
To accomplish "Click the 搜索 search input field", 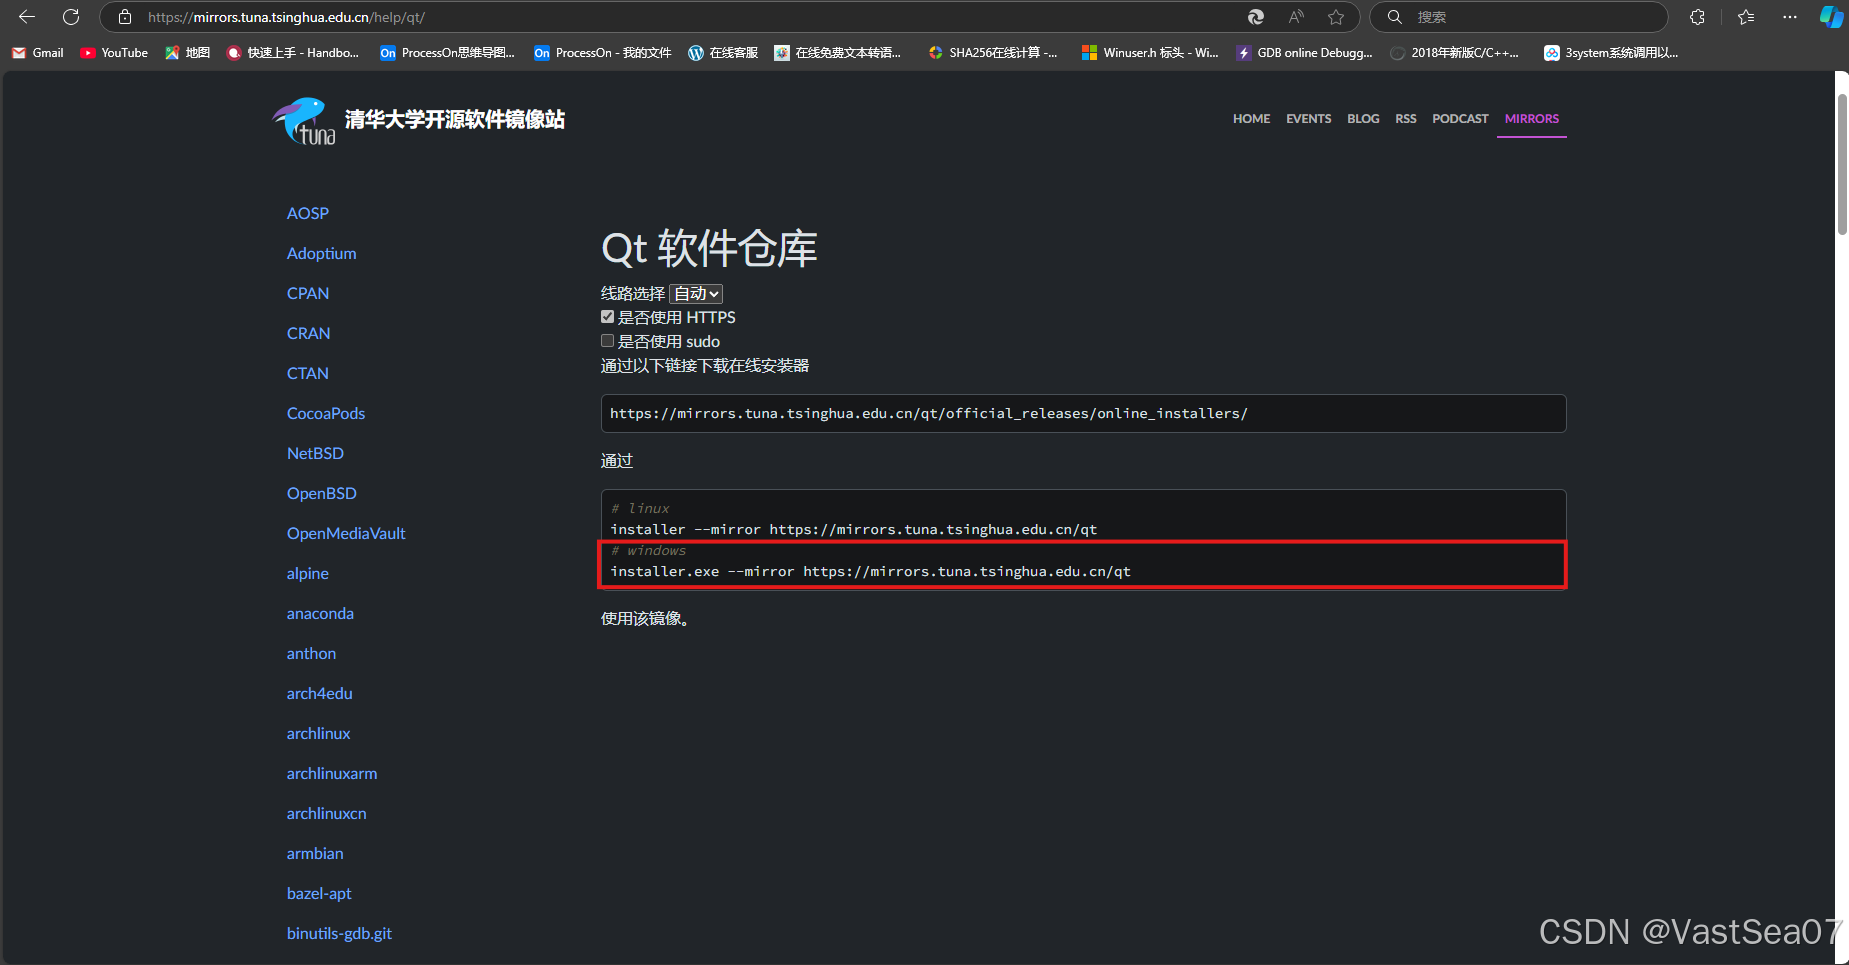I will tap(1518, 17).
